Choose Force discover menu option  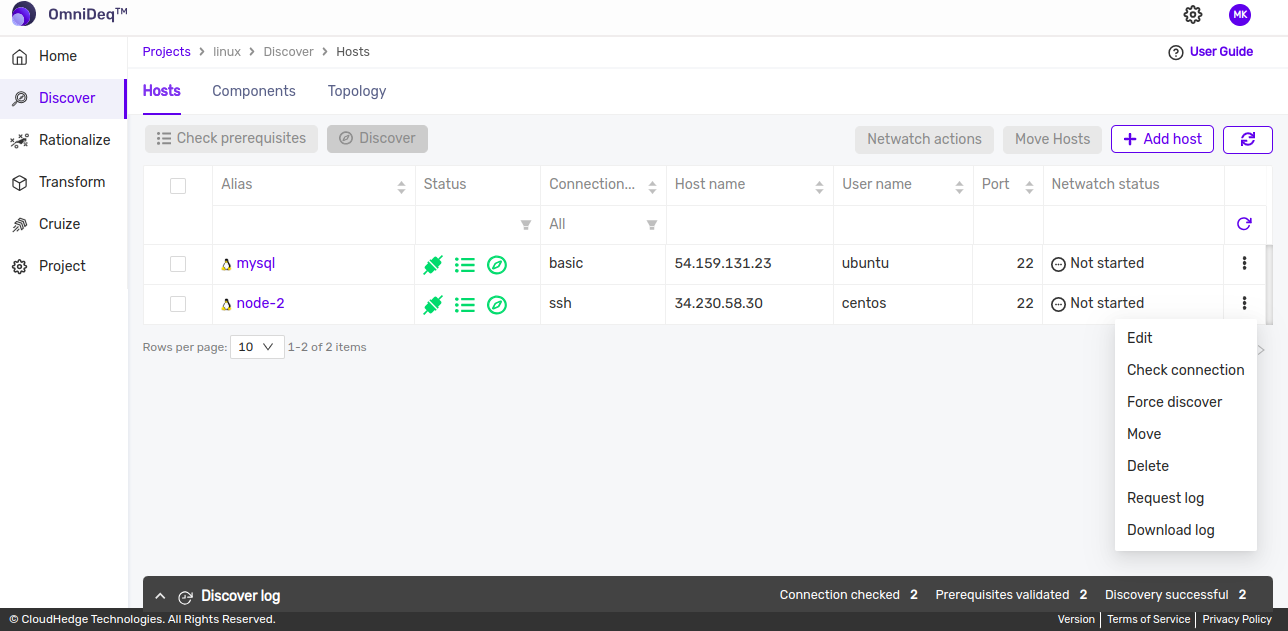1186,402
